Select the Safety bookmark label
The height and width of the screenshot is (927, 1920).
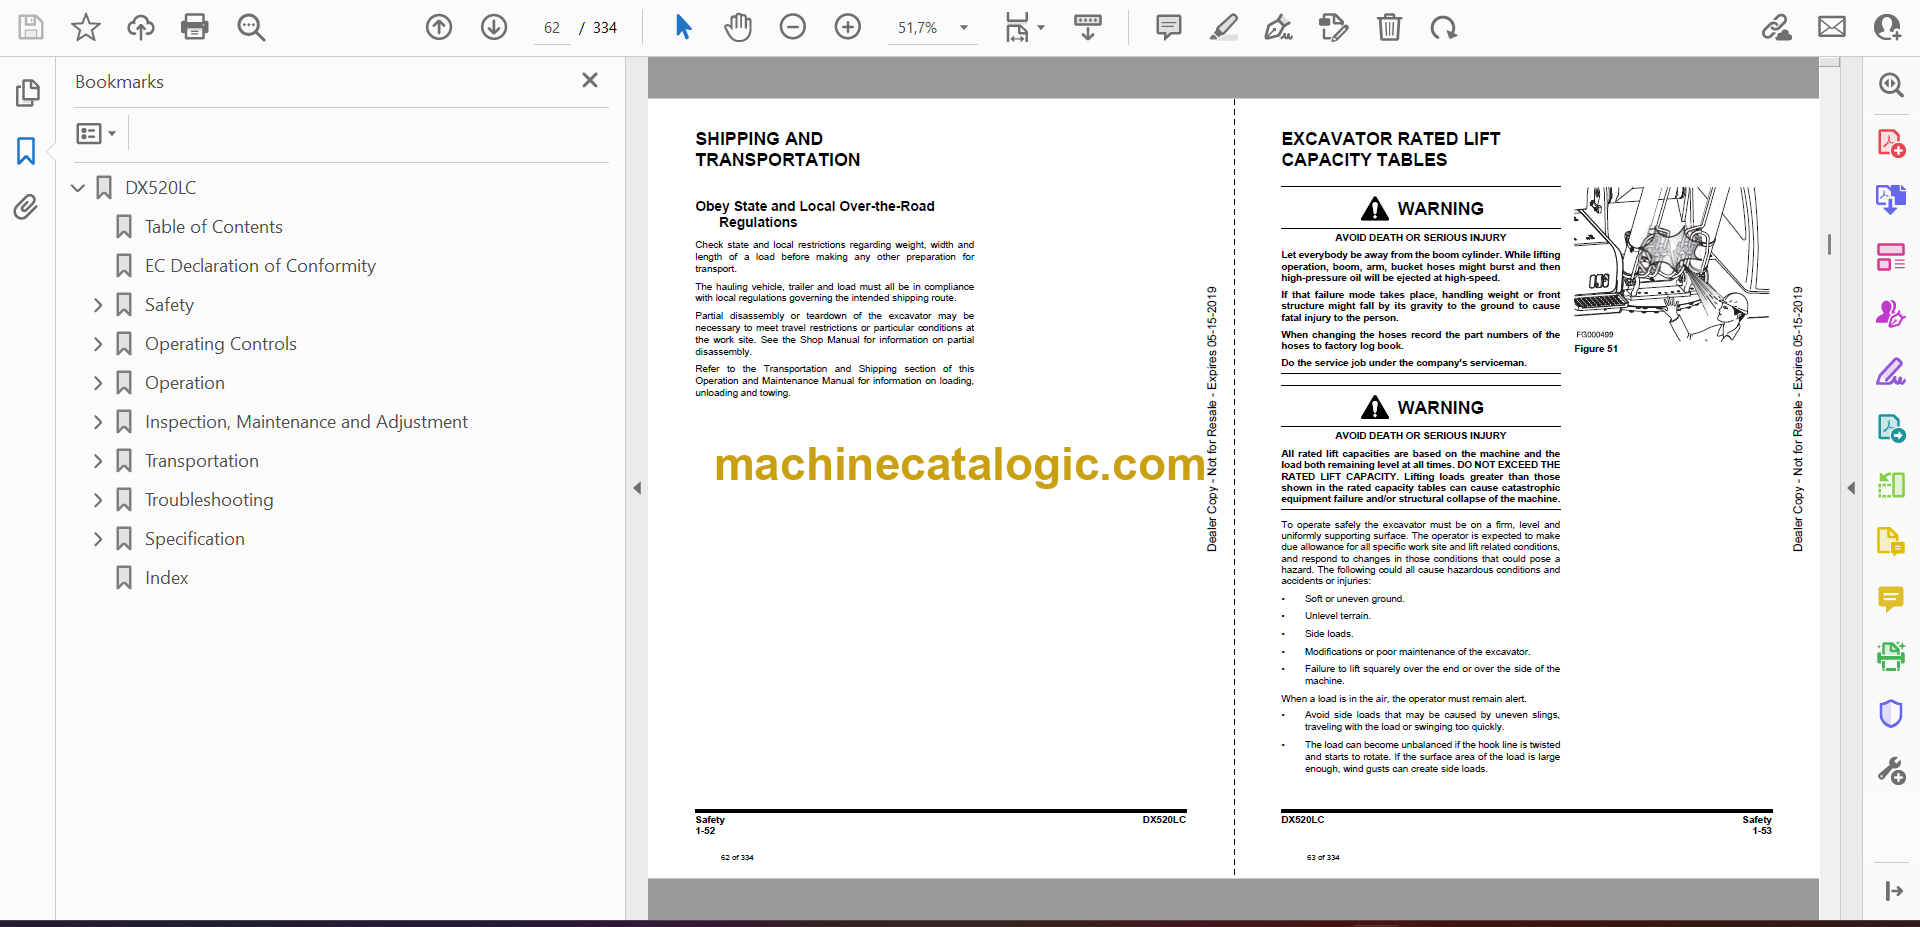pyautogui.click(x=169, y=305)
